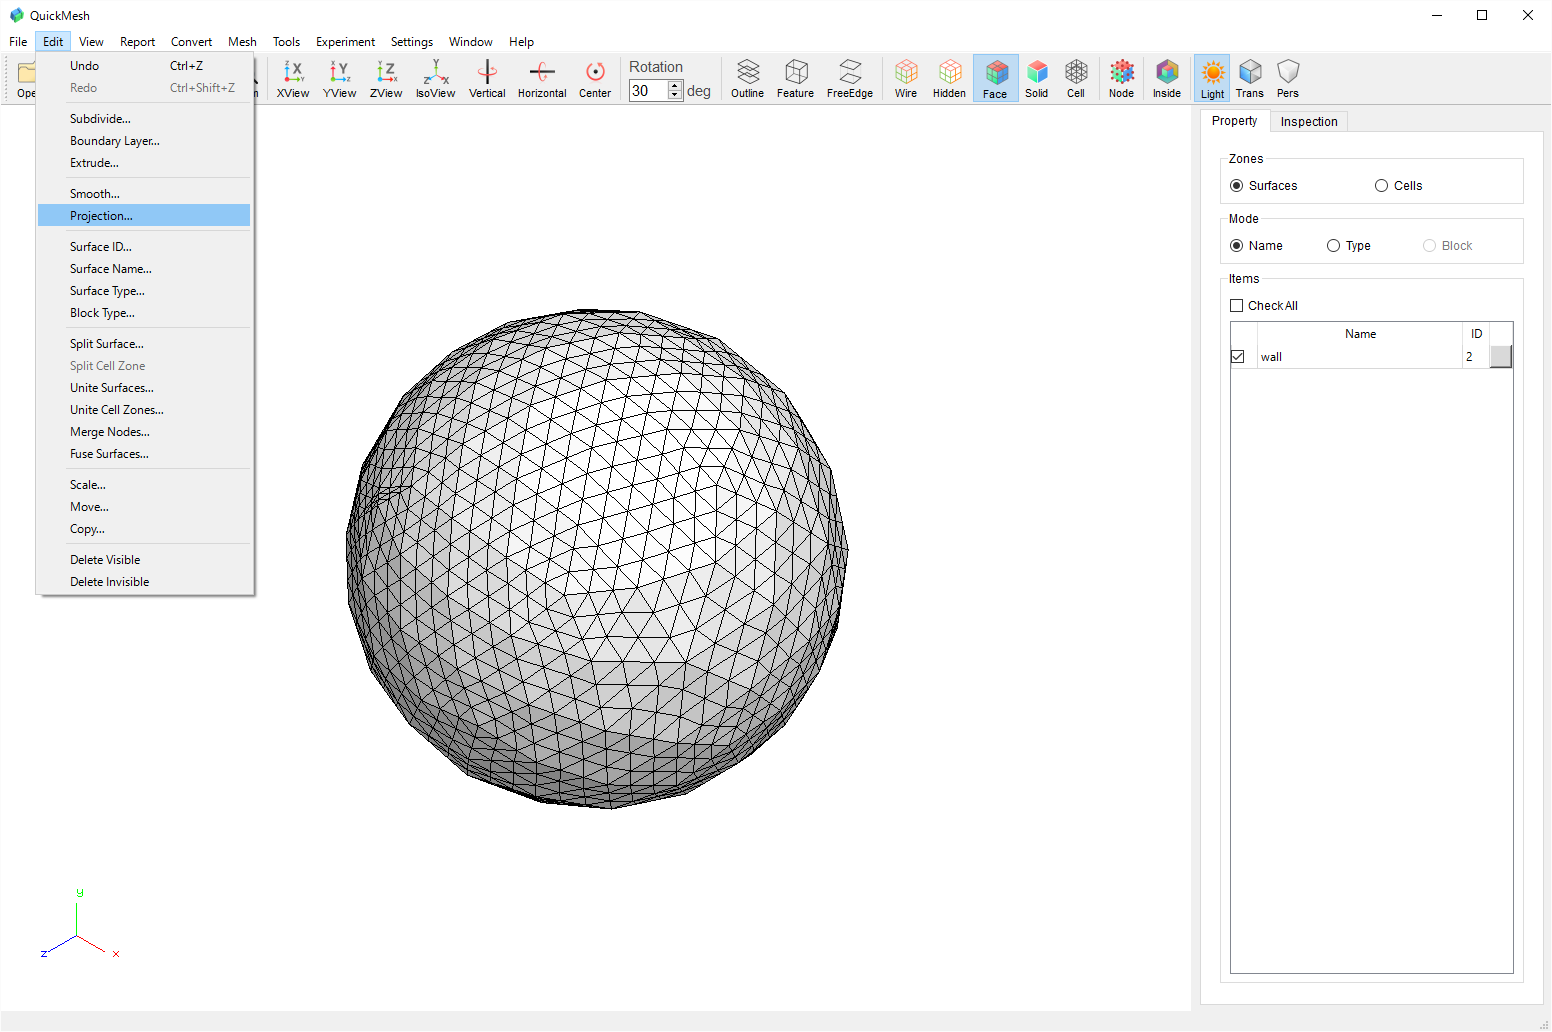Image resolution: width=1552 pixels, height=1032 pixels.
Task: Select Name mode radio button
Action: coord(1256,246)
